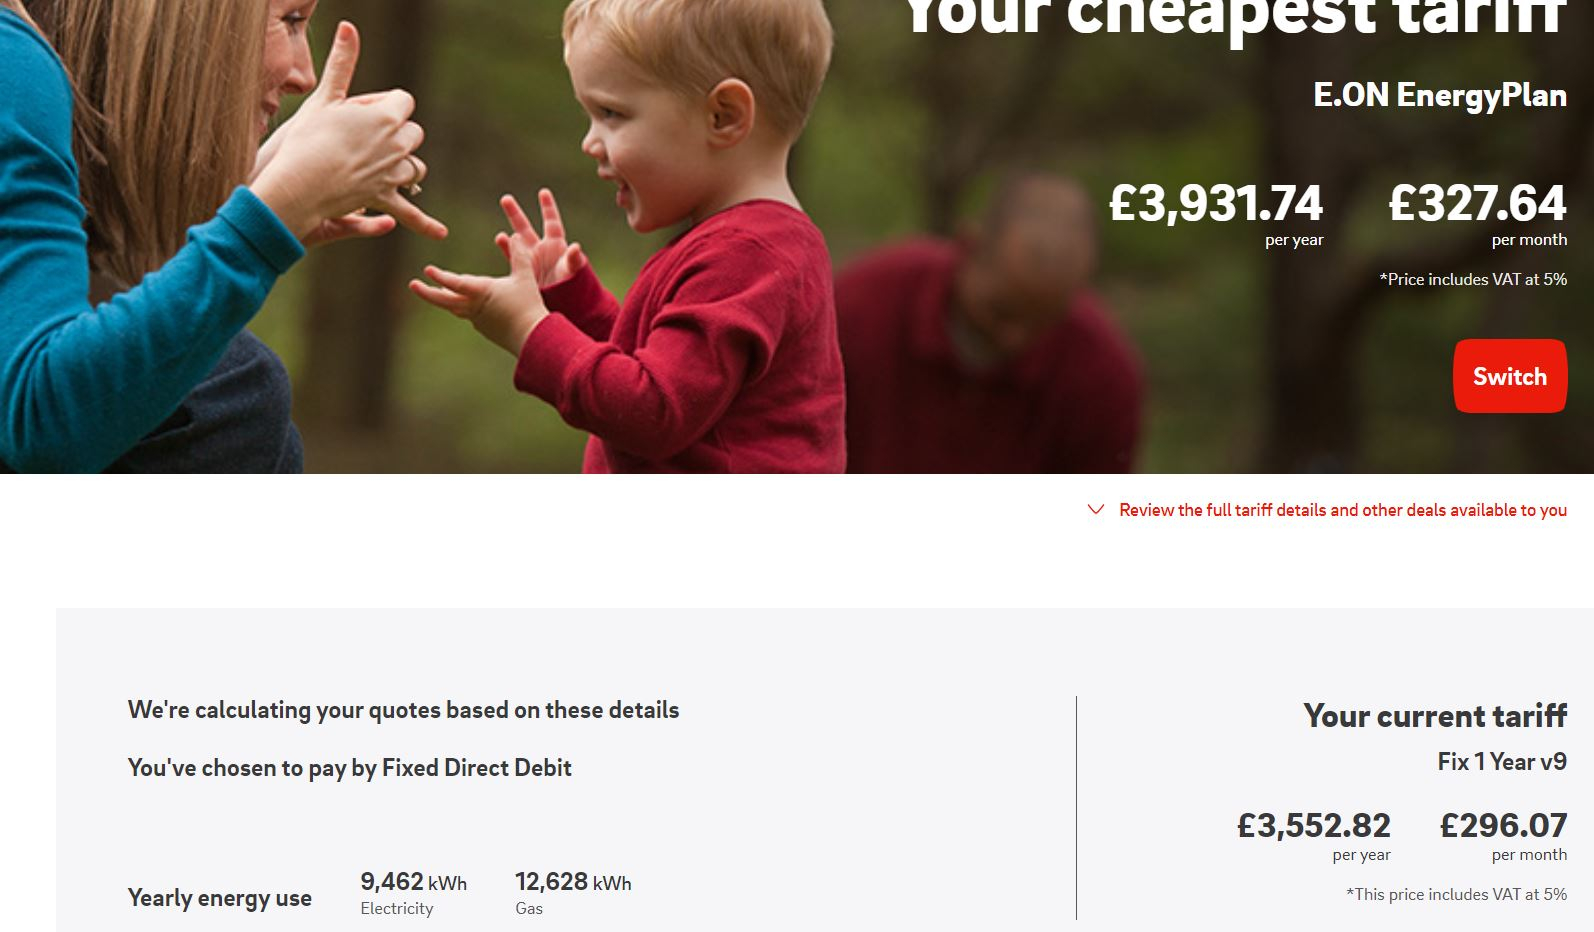Click the £327.64 per month price
The width and height of the screenshot is (1594, 932).
1477,212
